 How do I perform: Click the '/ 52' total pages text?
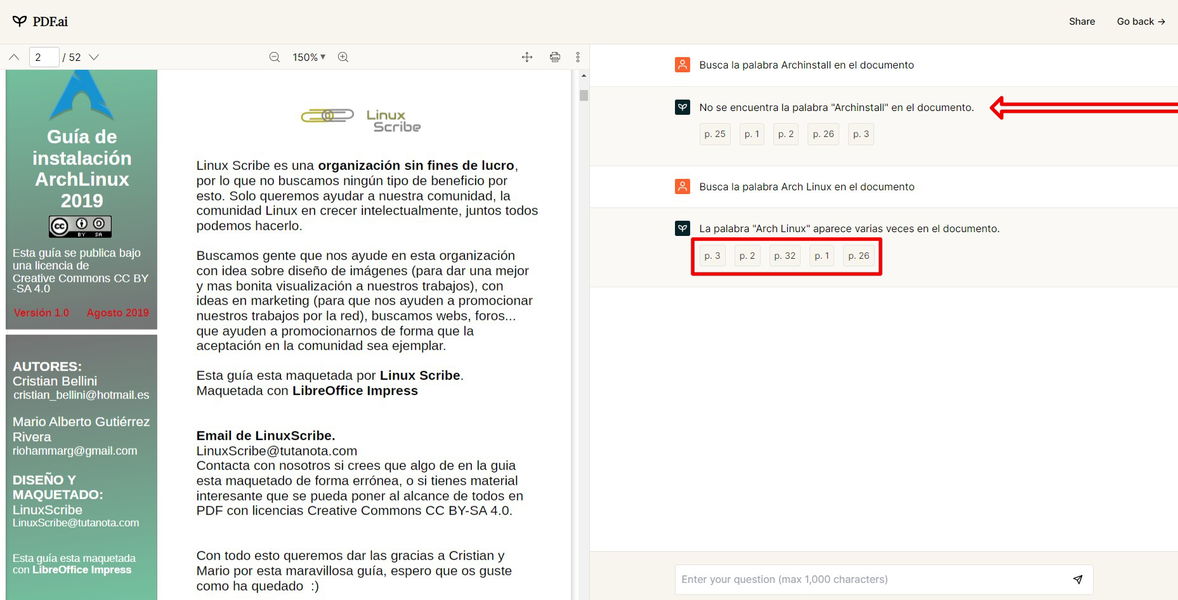pos(71,57)
